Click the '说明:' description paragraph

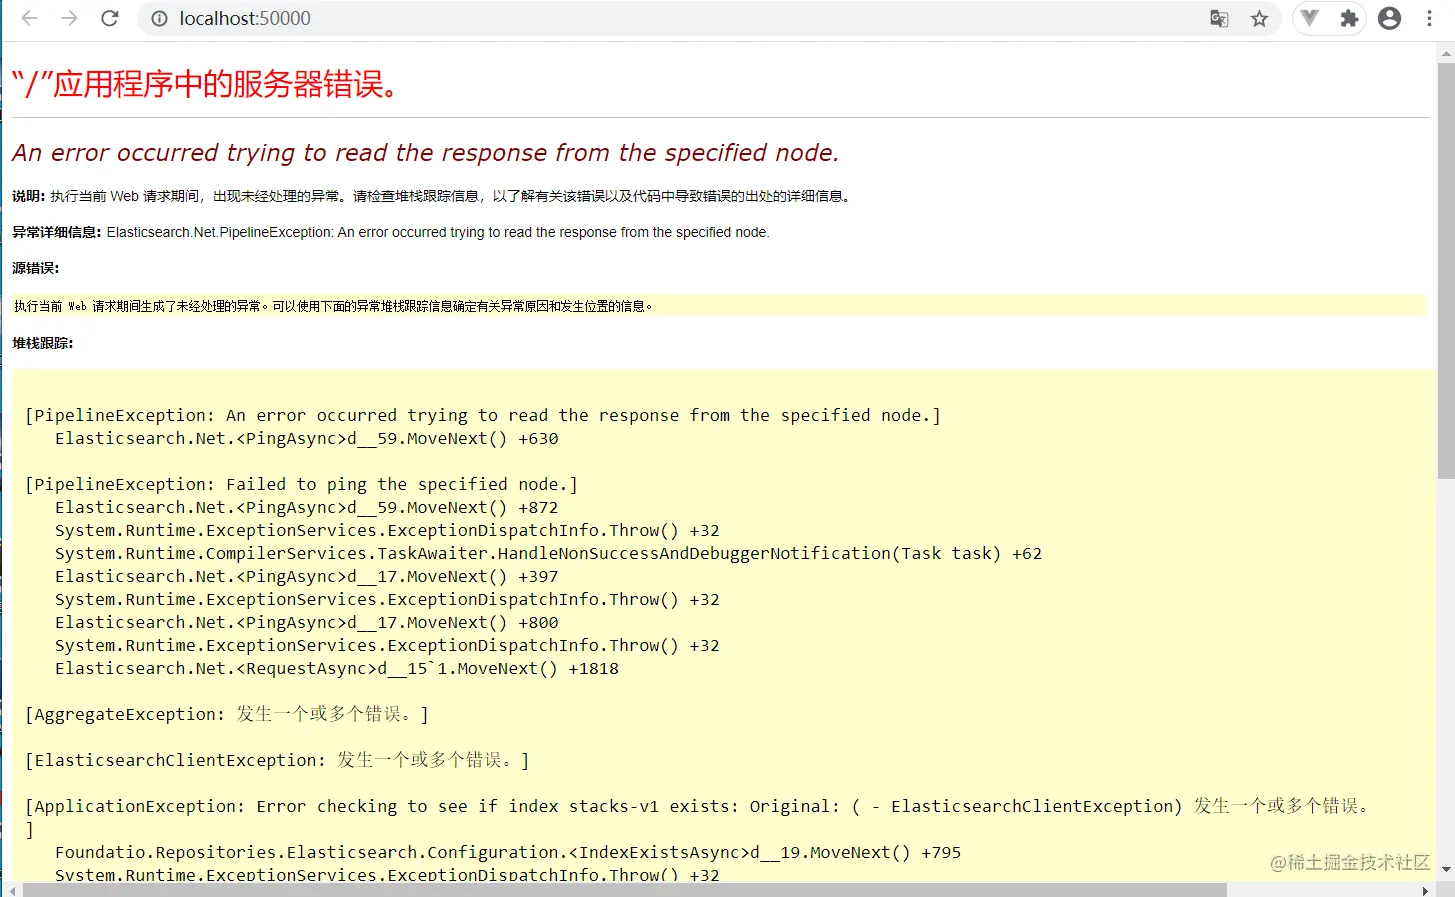click(433, 196)
